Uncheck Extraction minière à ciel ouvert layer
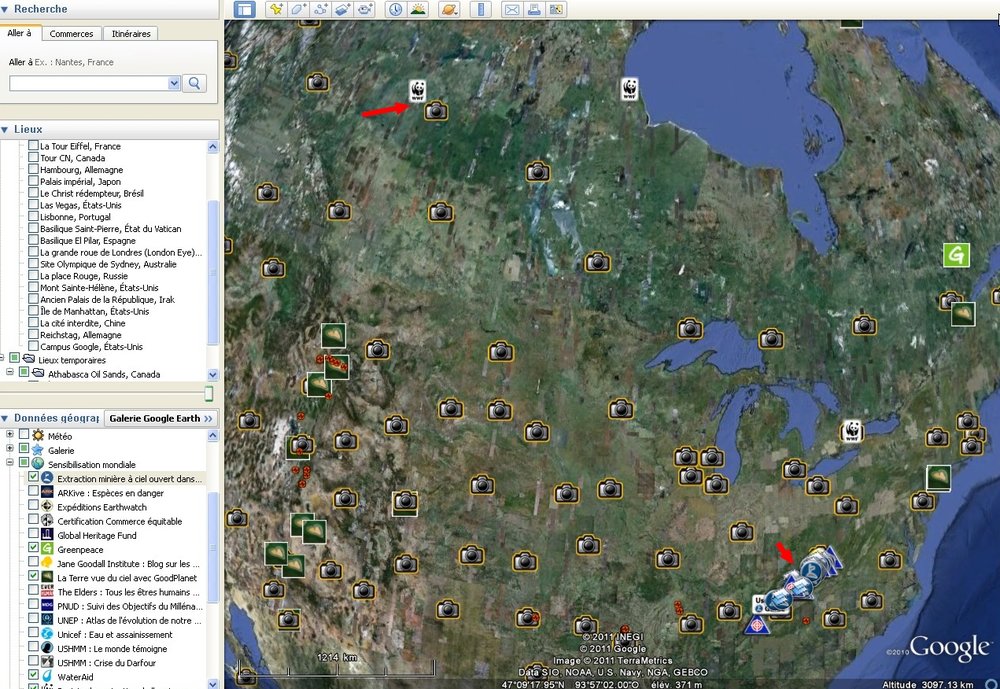This screenshot has height=689, width=1000. point(33,477)
